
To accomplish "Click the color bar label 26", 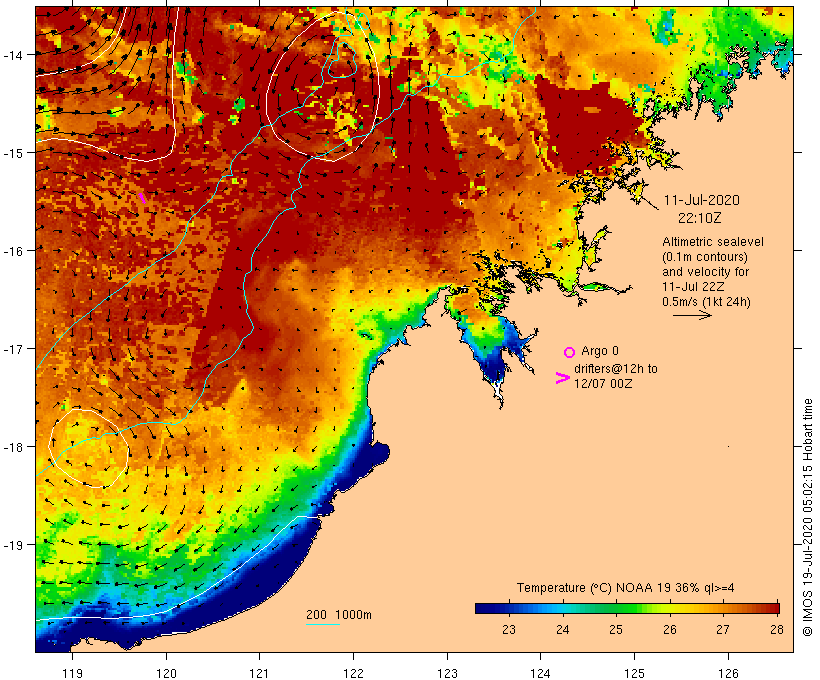I will coord(669,629).
